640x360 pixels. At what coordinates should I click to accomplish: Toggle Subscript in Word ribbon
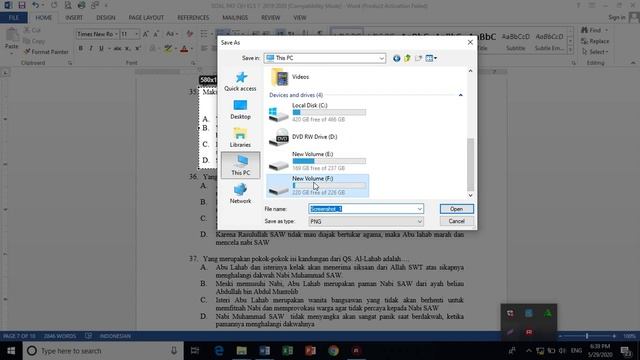[128, 49]
